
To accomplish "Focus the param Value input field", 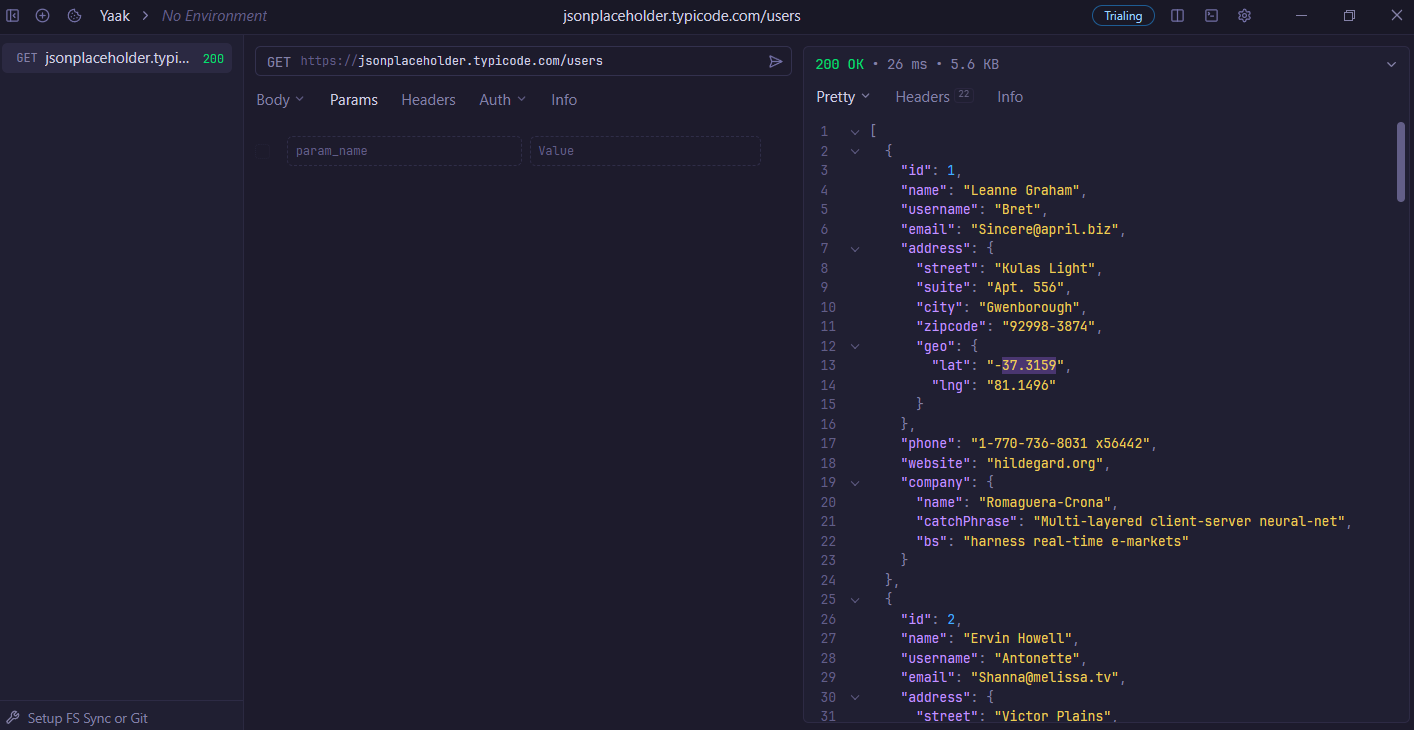I will (x=645, y=151).
